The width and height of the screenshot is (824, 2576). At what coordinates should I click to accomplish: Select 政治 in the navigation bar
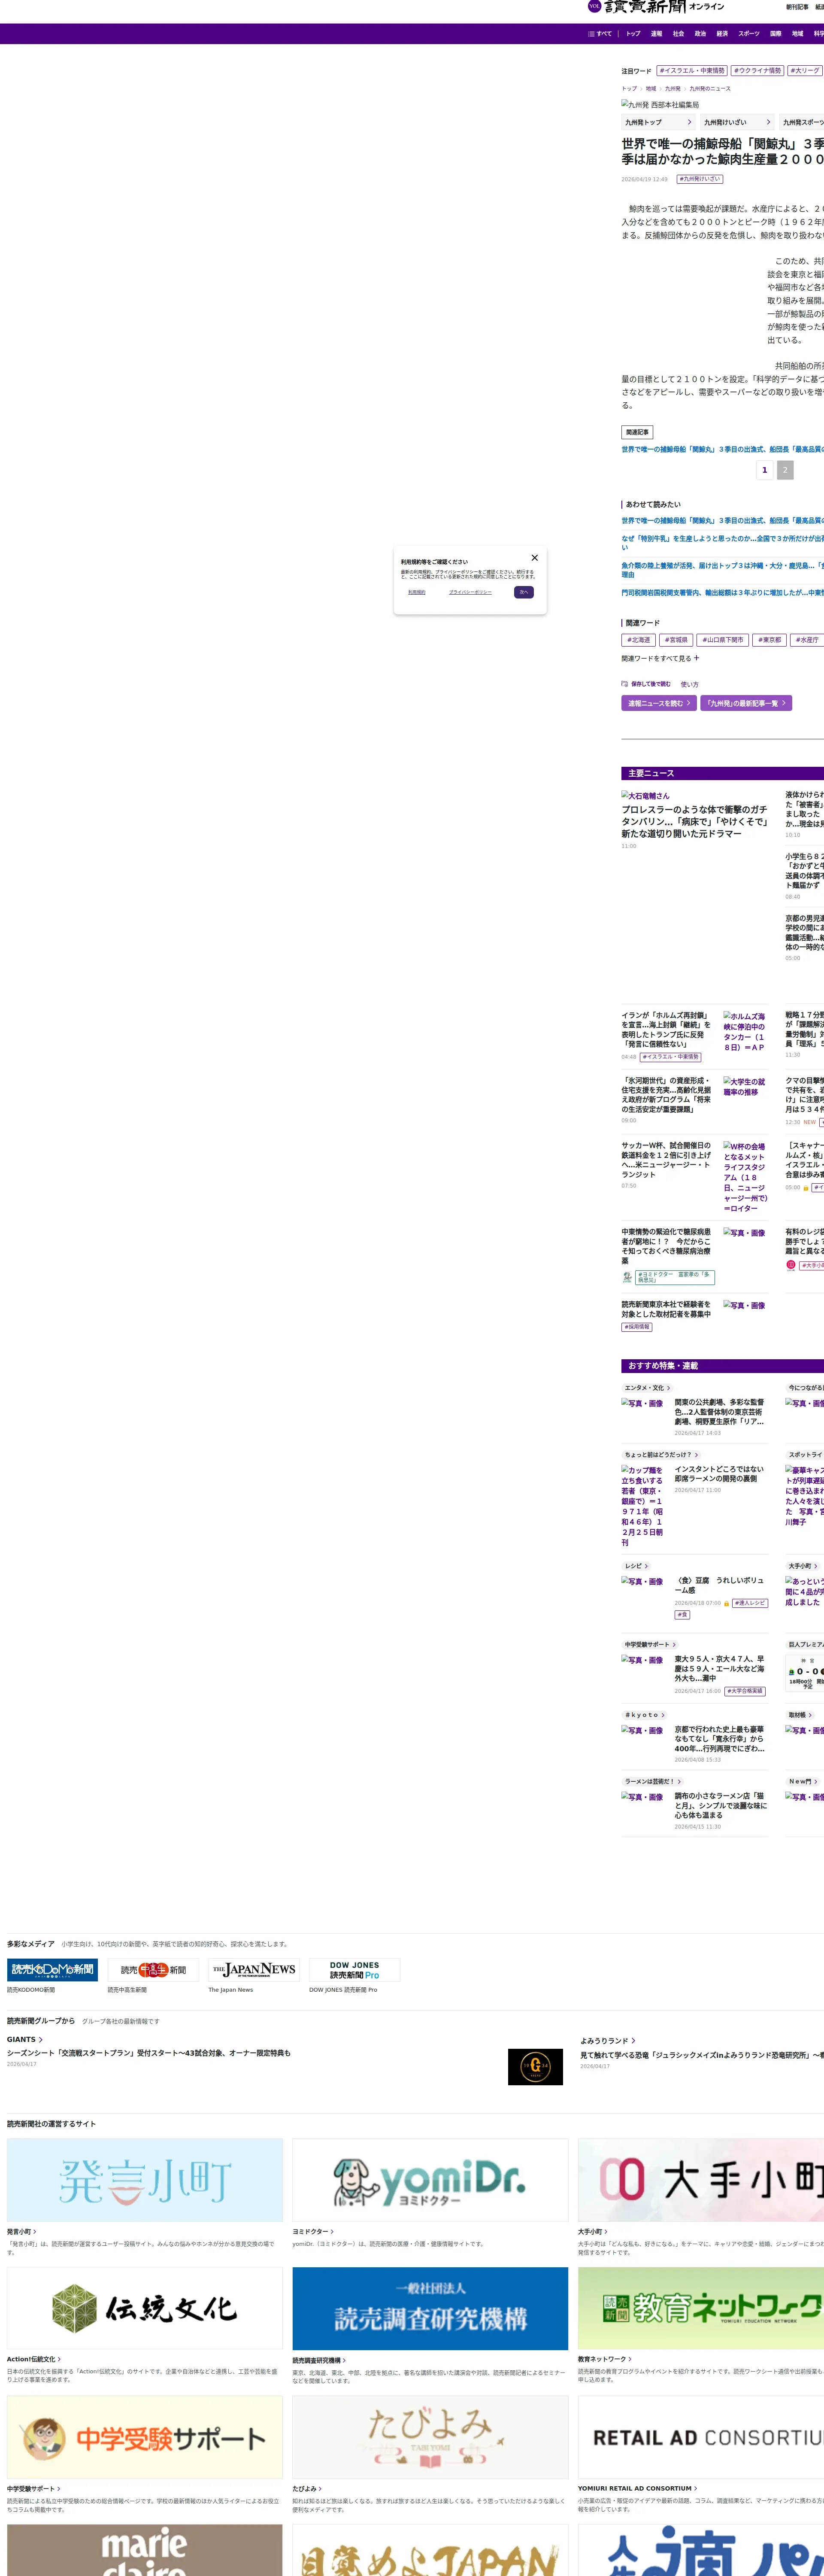tap(700, 34)
